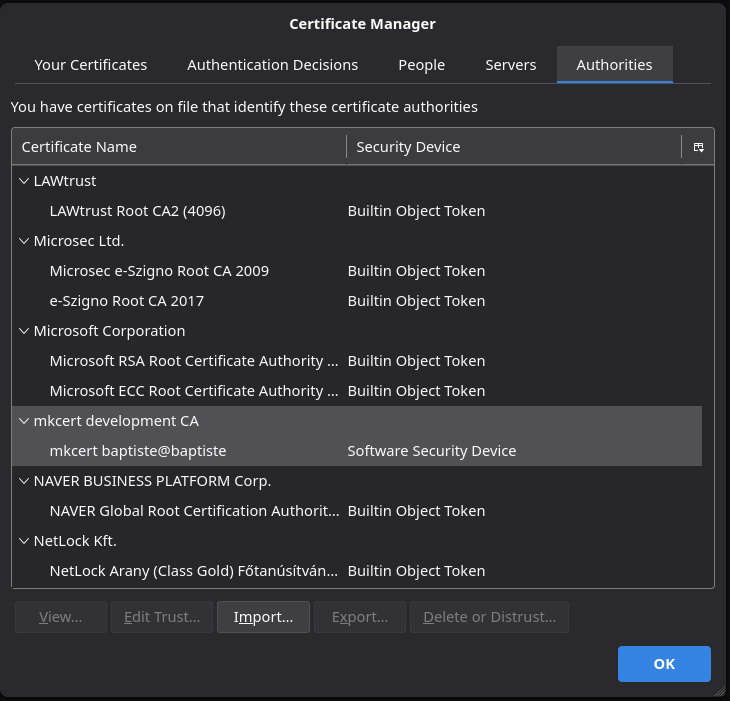Click Builtin Object Token for e-Szigno Root CA 2017
Image resolution: width=730 pixels, height=701 pixels.
tap(416, 301)
